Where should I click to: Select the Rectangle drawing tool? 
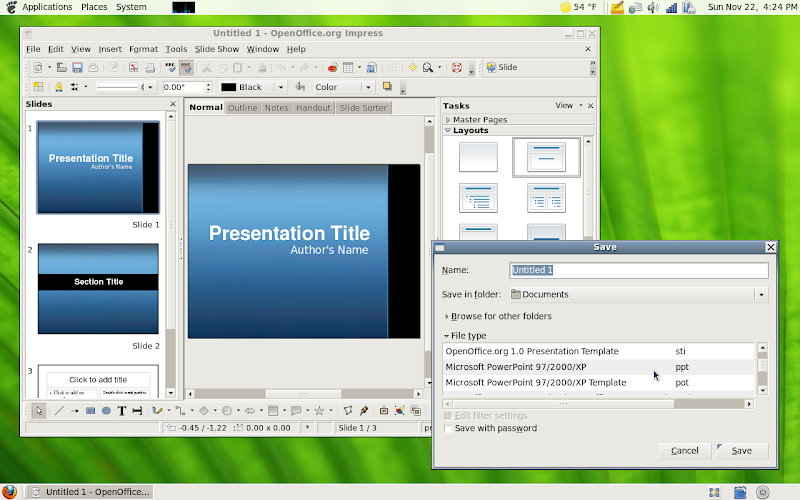(x=90, y=410)
